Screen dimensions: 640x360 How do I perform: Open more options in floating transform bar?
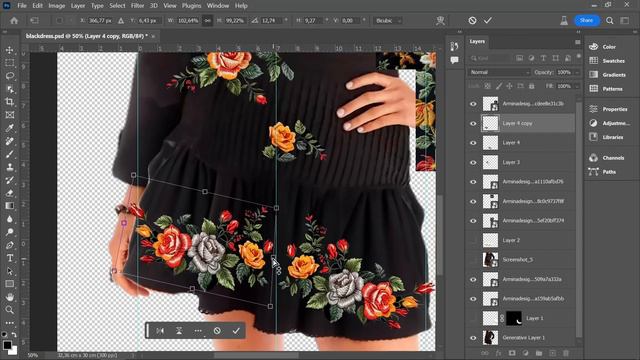click(198, 331)
